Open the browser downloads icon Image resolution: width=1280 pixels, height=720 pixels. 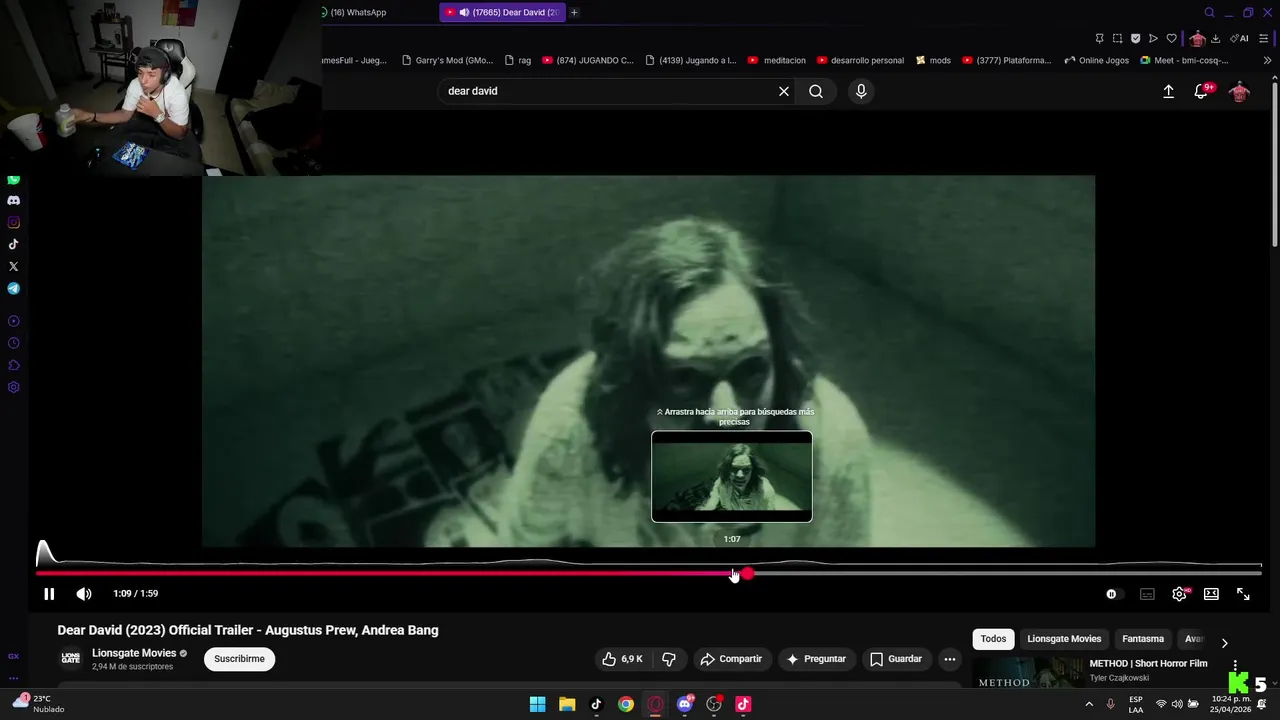pyautogui.click(x=1215, y=38)
